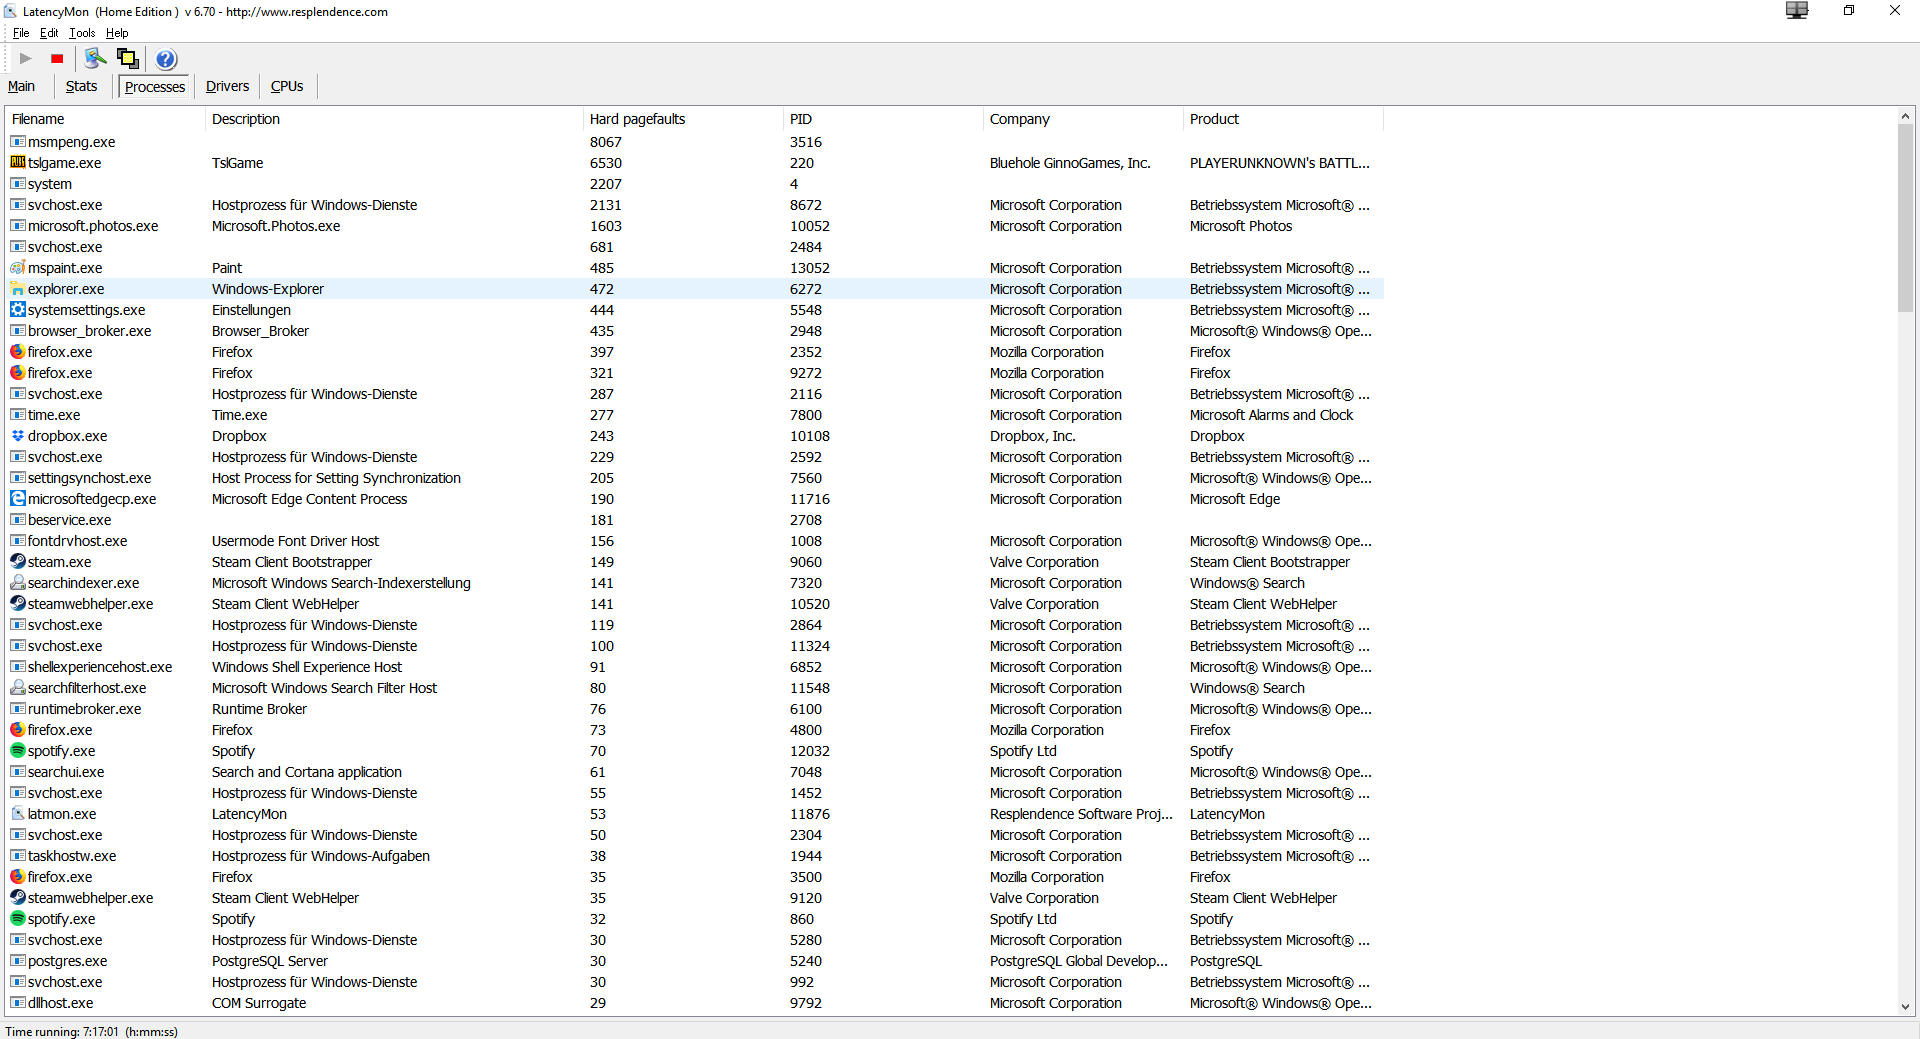Sort by the Product column header
Viewport: 1920px width, 1039px height.
[1284, 119]
